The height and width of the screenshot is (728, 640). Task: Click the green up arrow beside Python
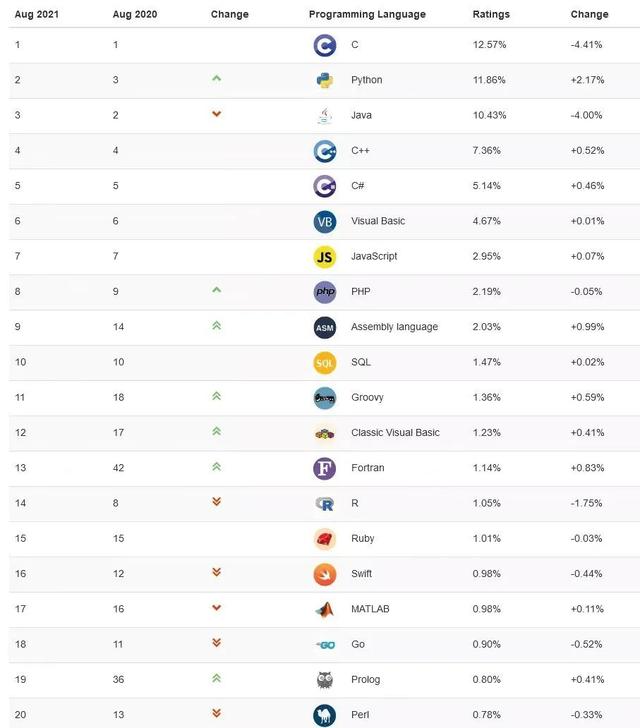216,78
